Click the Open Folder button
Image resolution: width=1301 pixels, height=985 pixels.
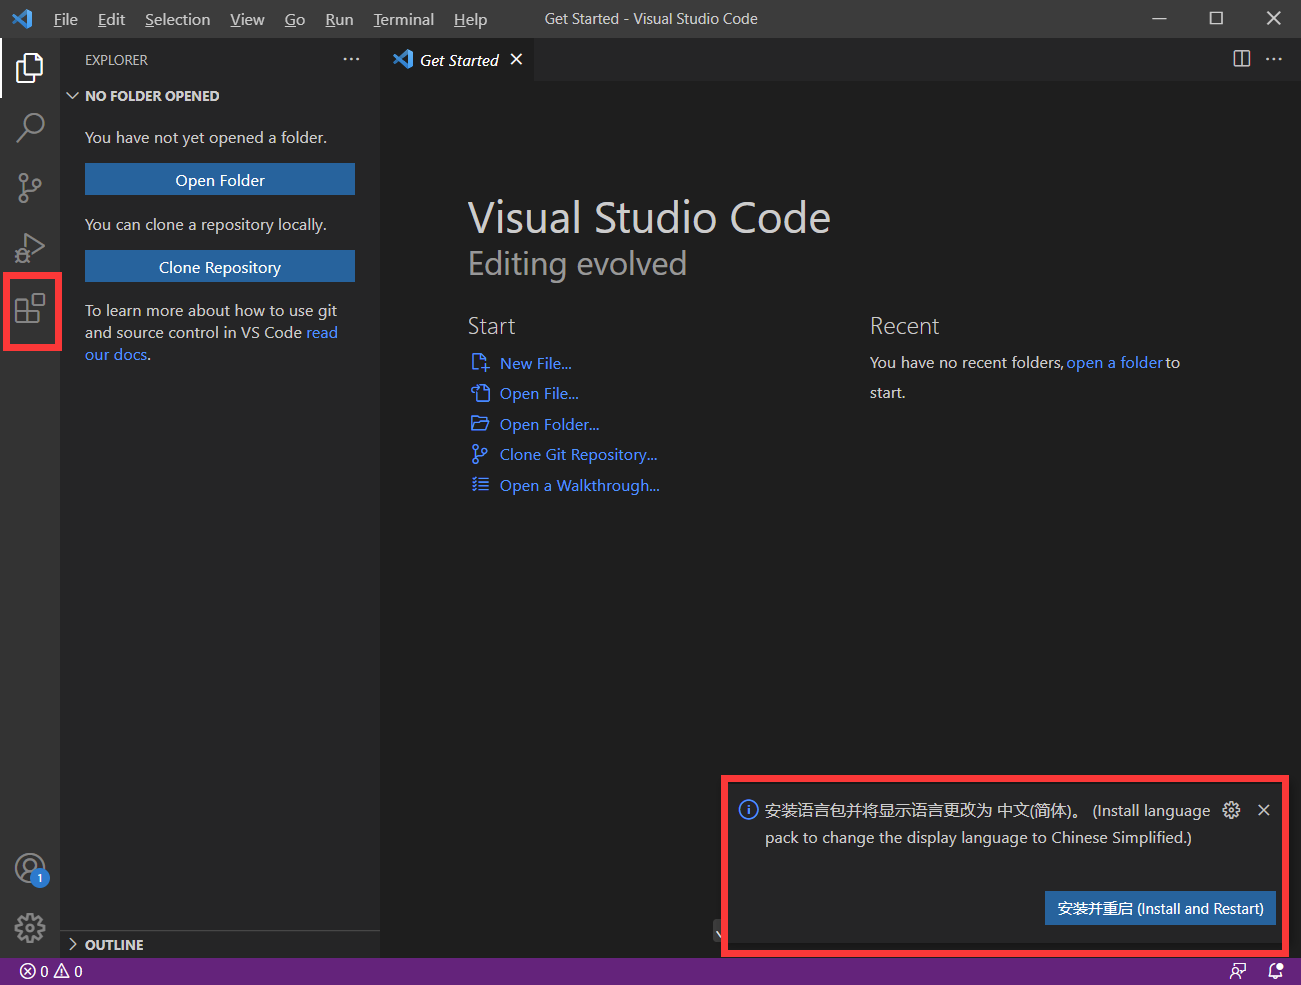pos(220,180)
